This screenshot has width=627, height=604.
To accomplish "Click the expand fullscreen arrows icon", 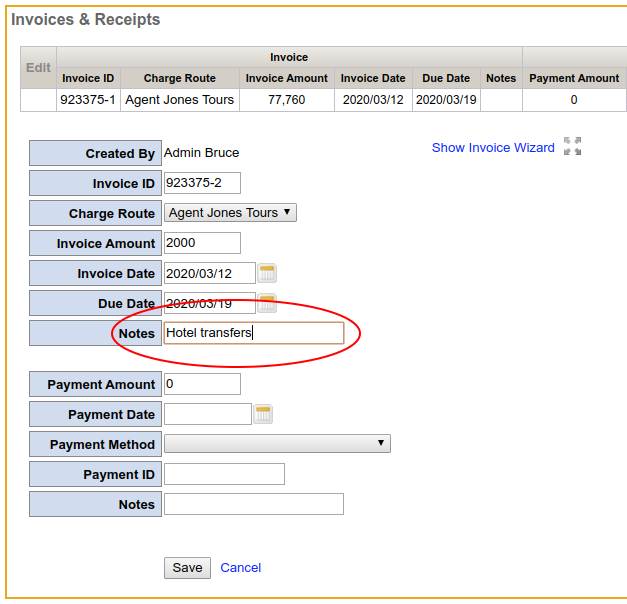I will (573, 147).
